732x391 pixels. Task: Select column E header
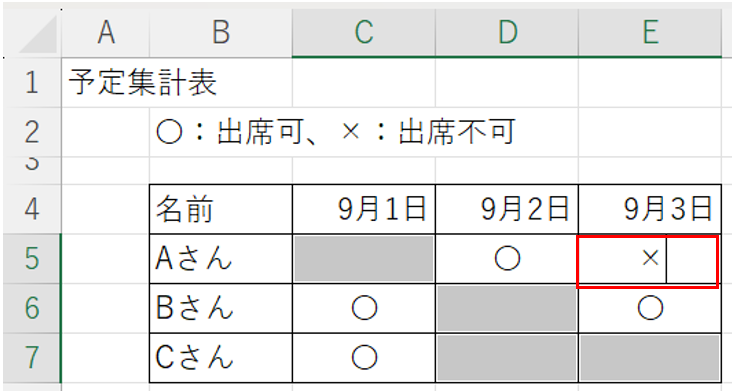(650, 33)
